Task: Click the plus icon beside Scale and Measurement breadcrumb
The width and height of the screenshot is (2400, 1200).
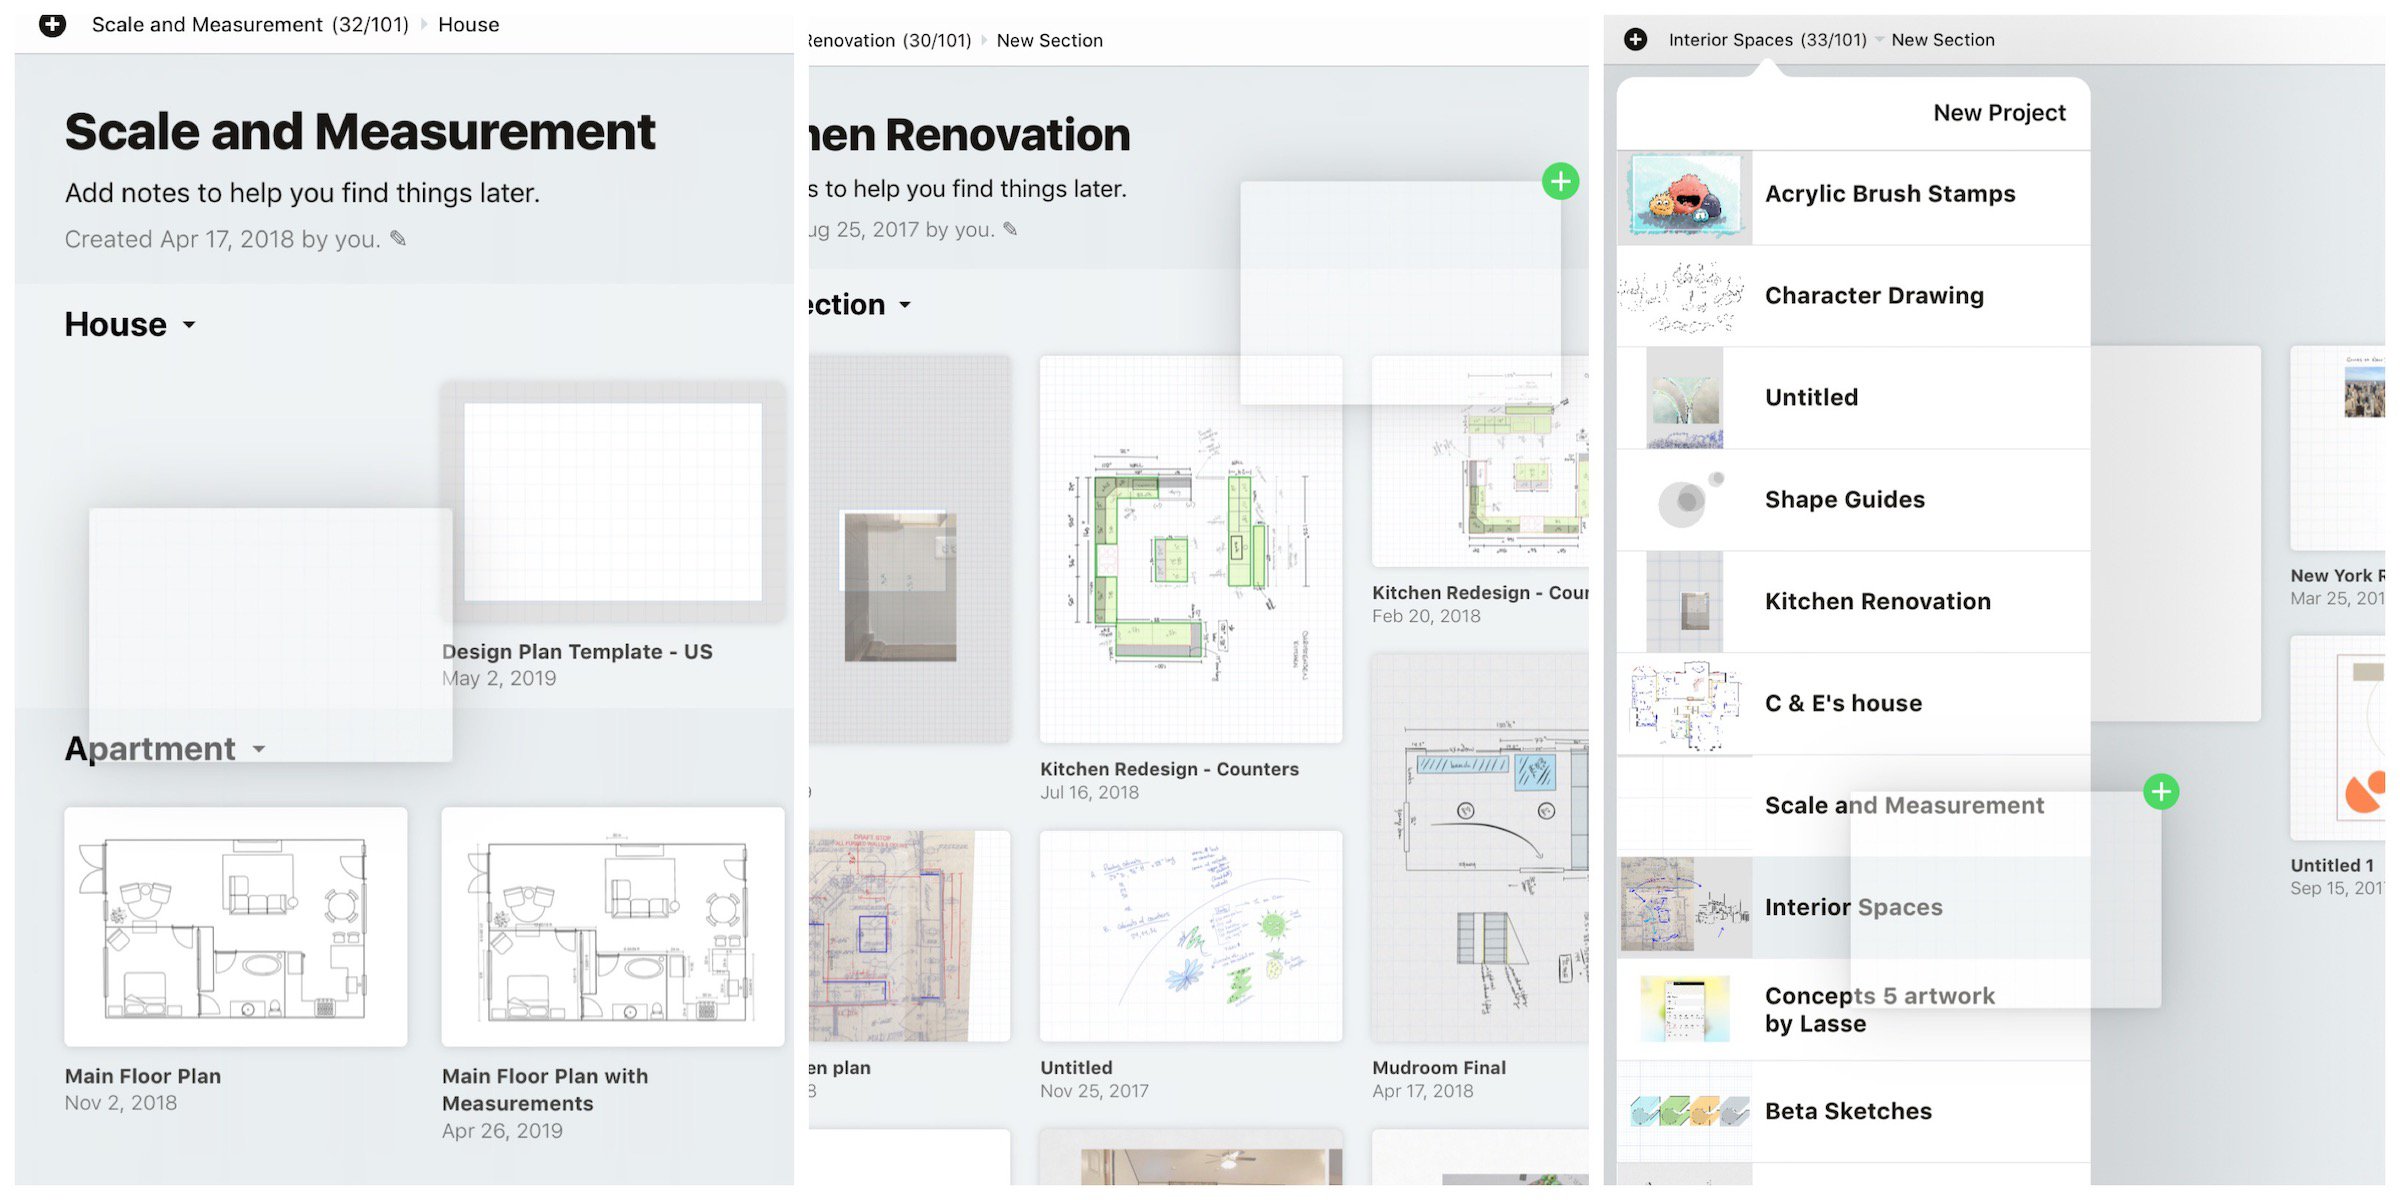Action: pos(52,24)
